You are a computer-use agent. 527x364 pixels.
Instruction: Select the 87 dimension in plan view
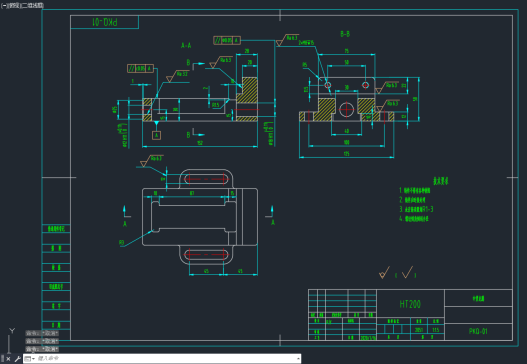pos(192,193)
